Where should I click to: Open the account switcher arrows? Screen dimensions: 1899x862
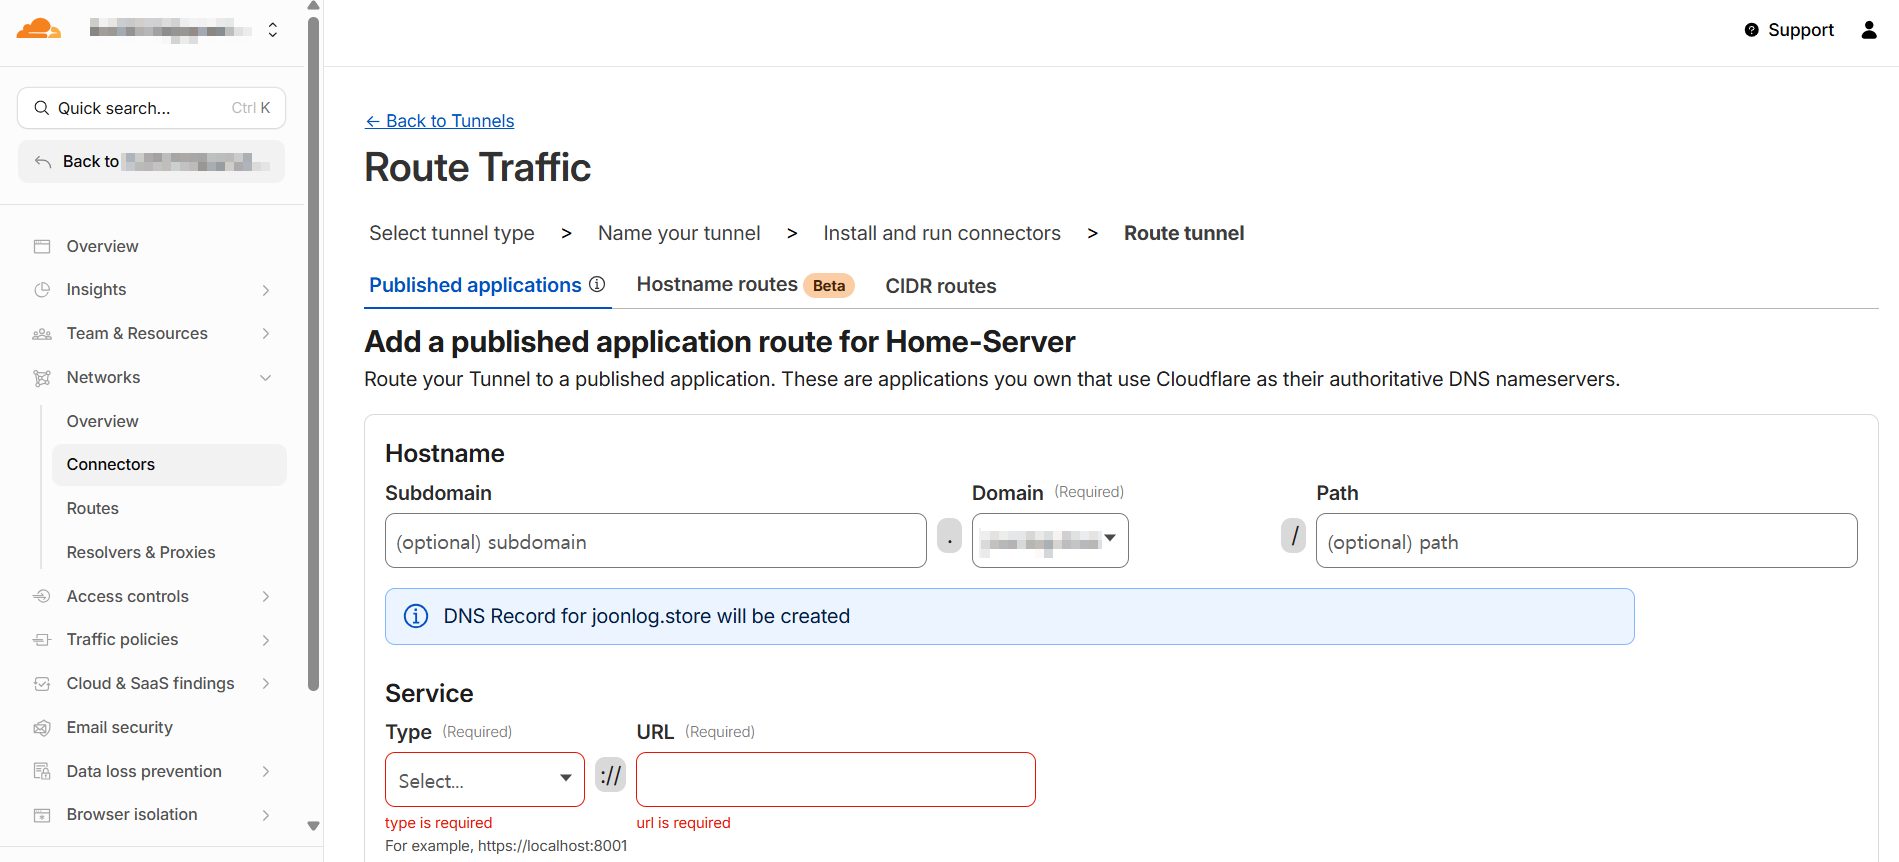tap(273, 30)
